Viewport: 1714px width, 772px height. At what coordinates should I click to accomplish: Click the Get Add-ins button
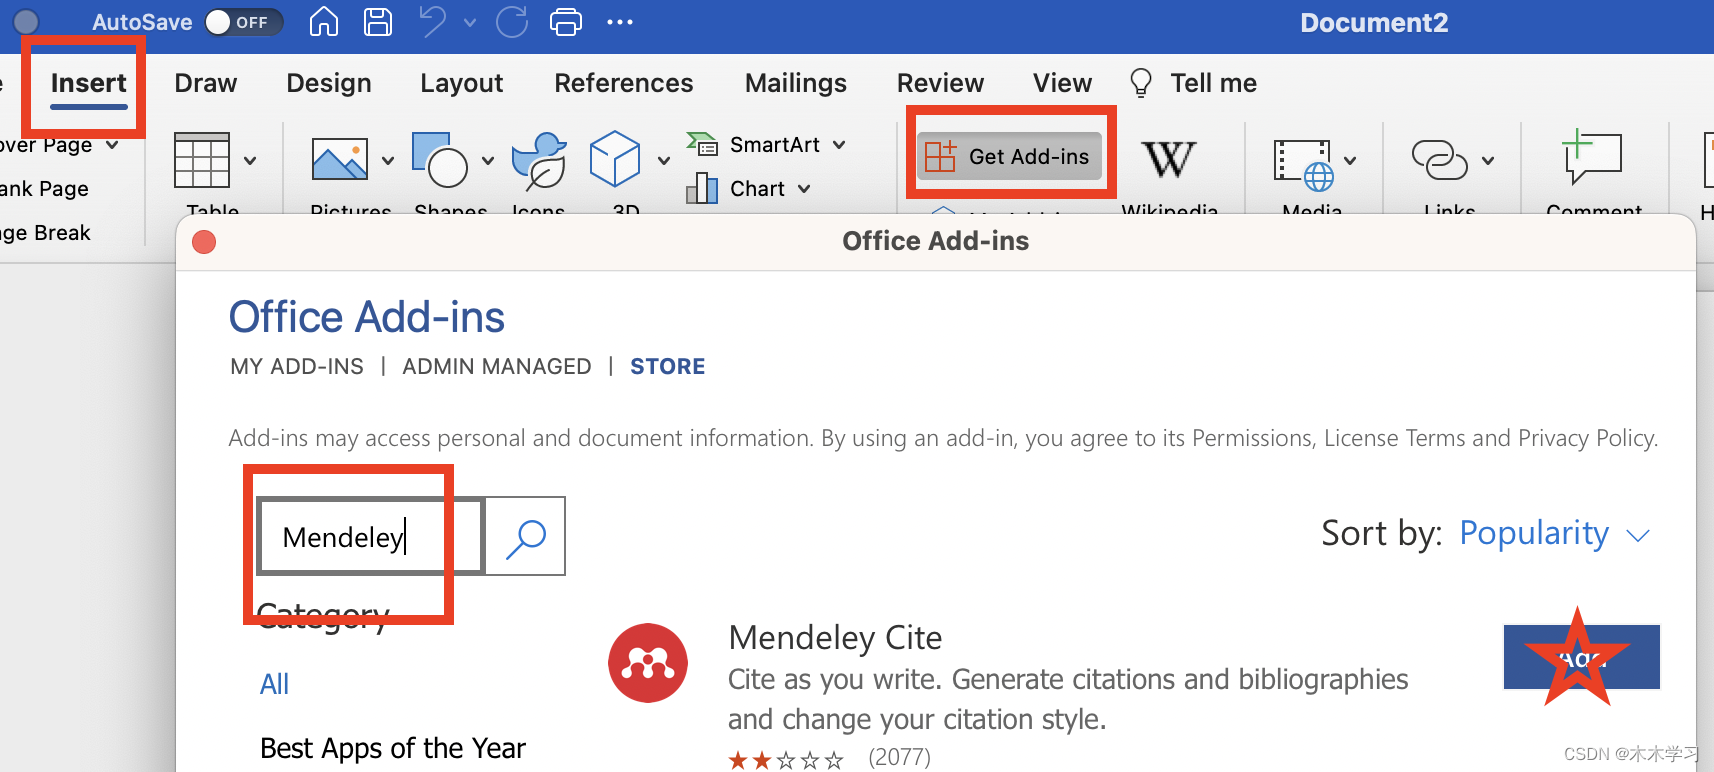(1010, 156)
